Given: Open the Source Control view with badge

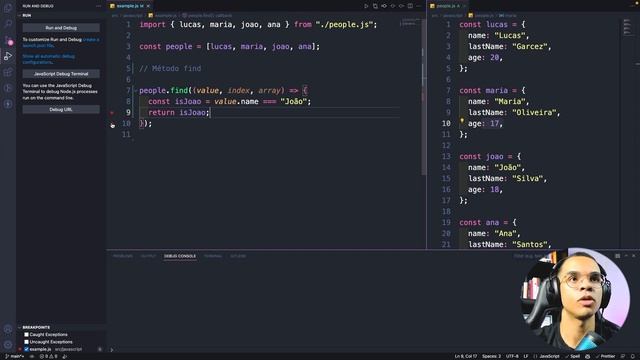Looking at the screenshot, I should pos(8,40).
